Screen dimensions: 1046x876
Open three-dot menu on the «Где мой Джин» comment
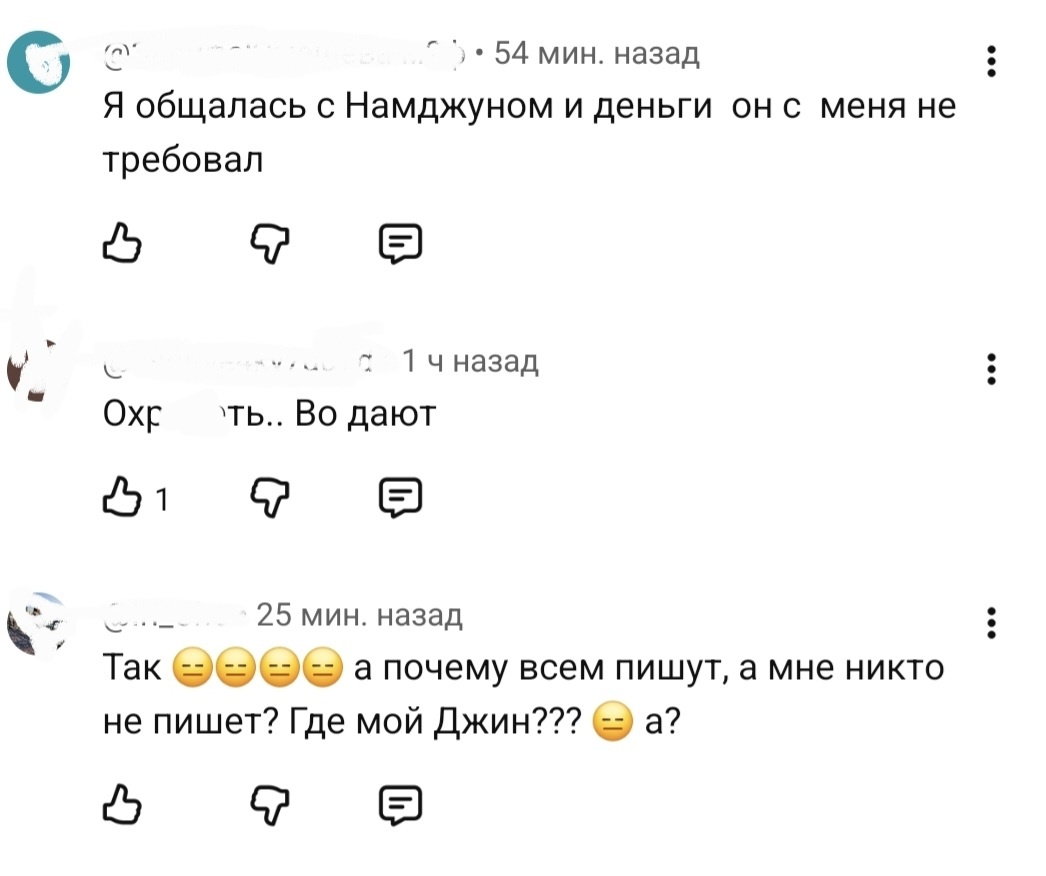point(991,623)
